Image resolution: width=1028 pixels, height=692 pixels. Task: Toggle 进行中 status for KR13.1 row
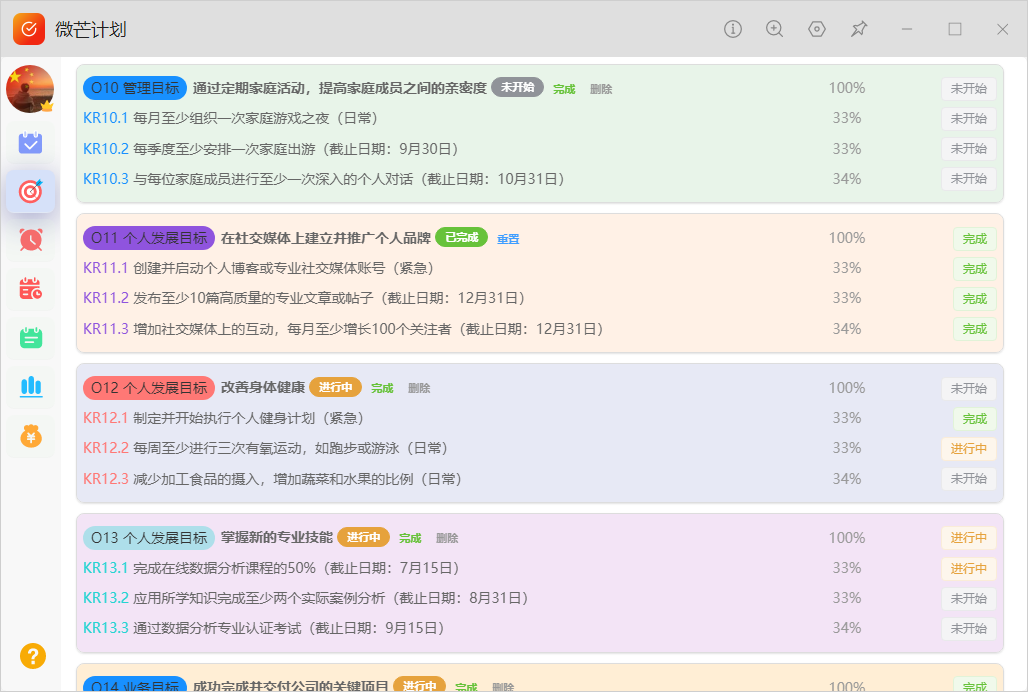coord(968,569)
